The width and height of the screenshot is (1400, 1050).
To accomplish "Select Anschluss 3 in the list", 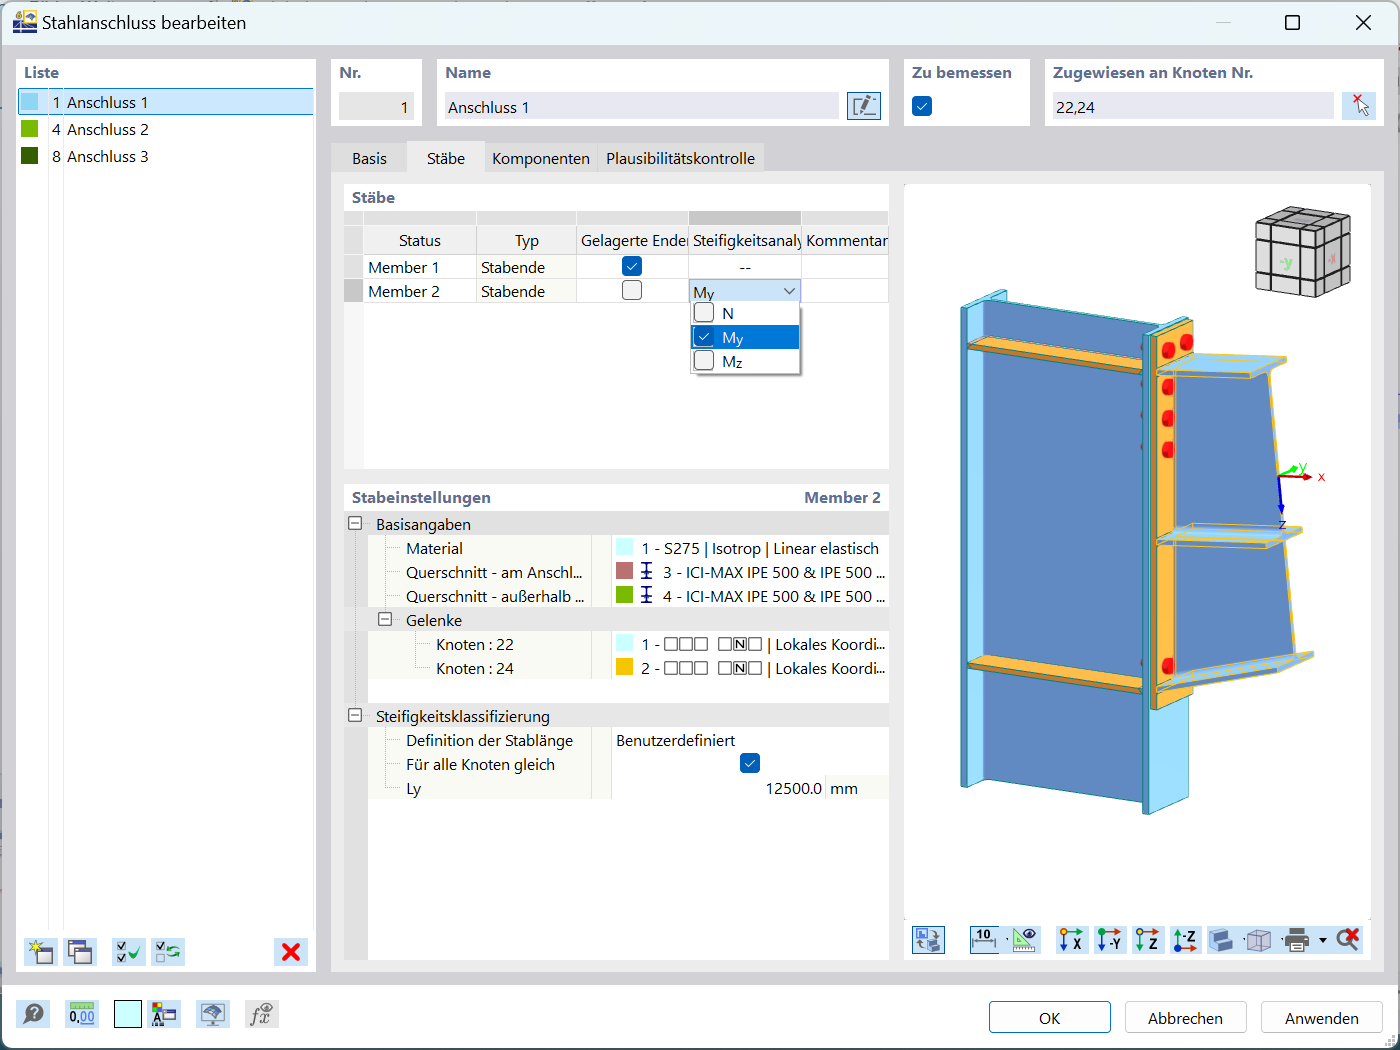I will (x=166, y=156).
